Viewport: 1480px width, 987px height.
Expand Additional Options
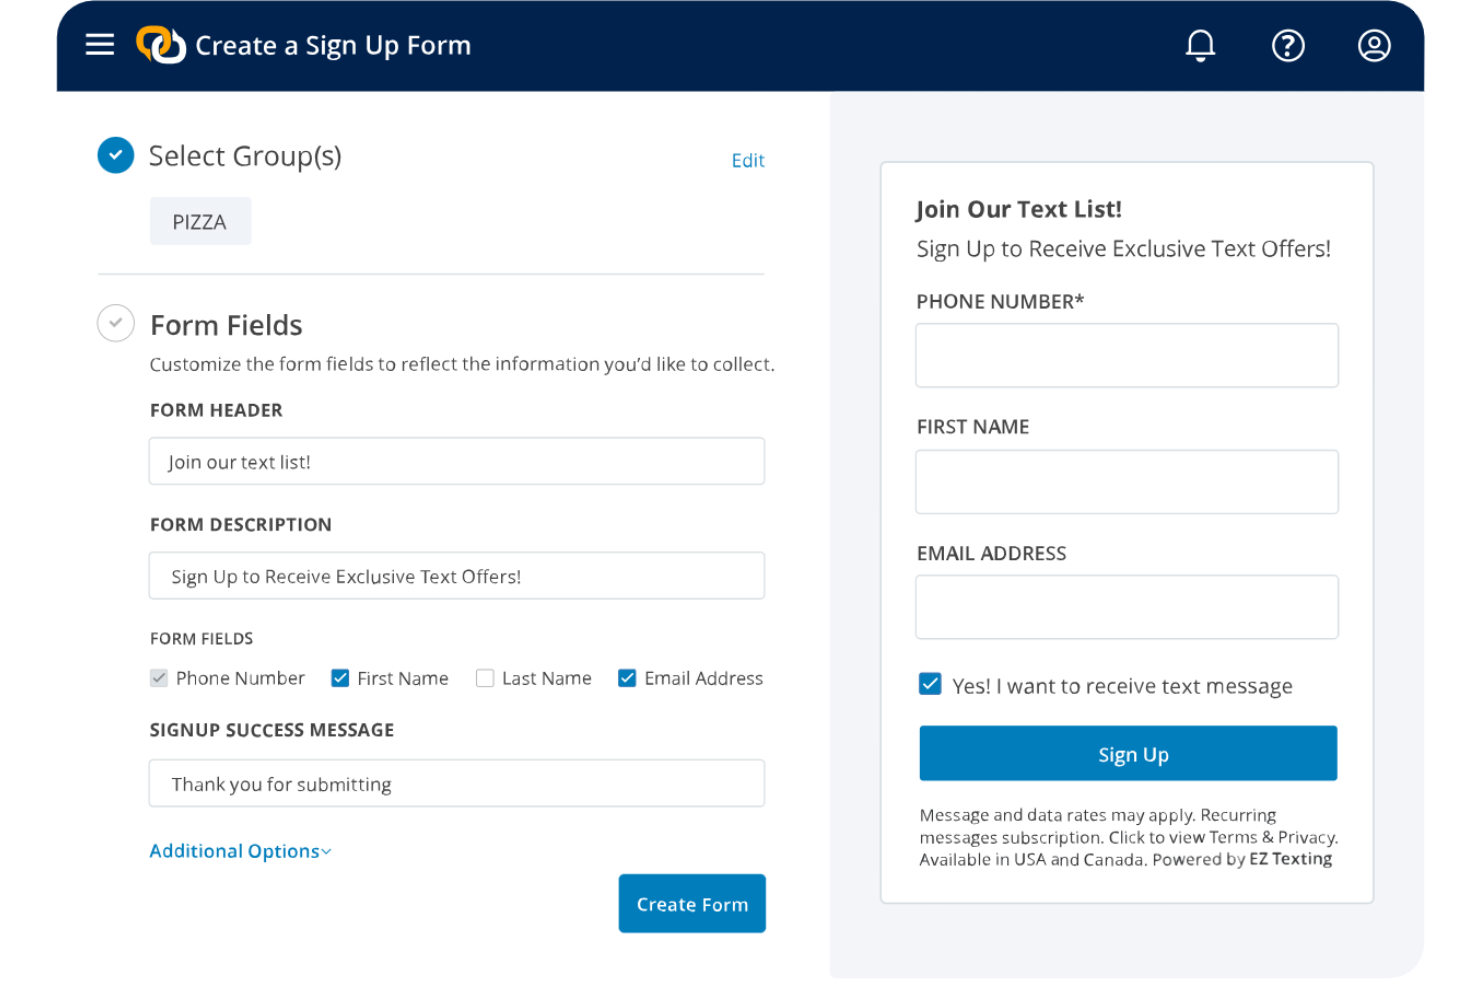pos(240,851)
